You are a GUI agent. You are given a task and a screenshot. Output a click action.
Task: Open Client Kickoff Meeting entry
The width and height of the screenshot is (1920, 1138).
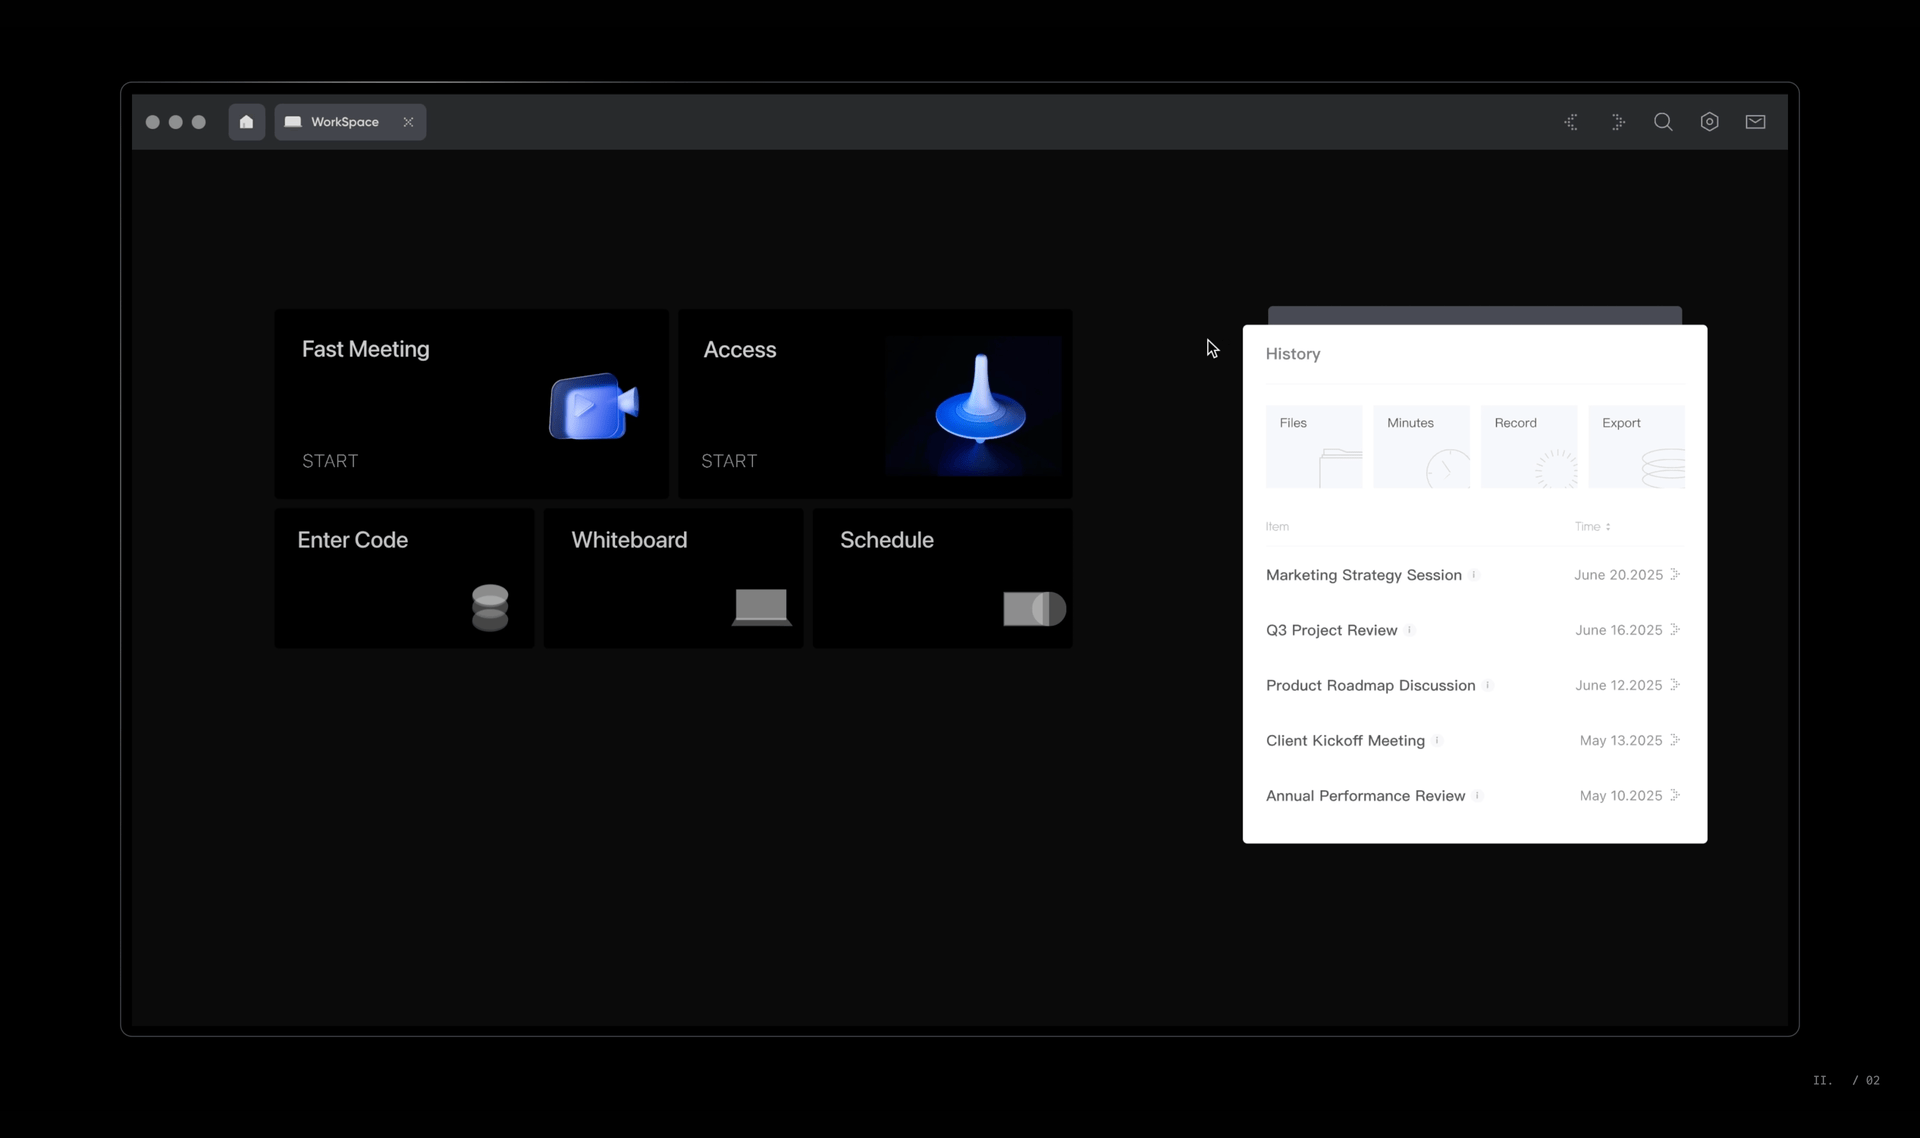point(1345,740)
